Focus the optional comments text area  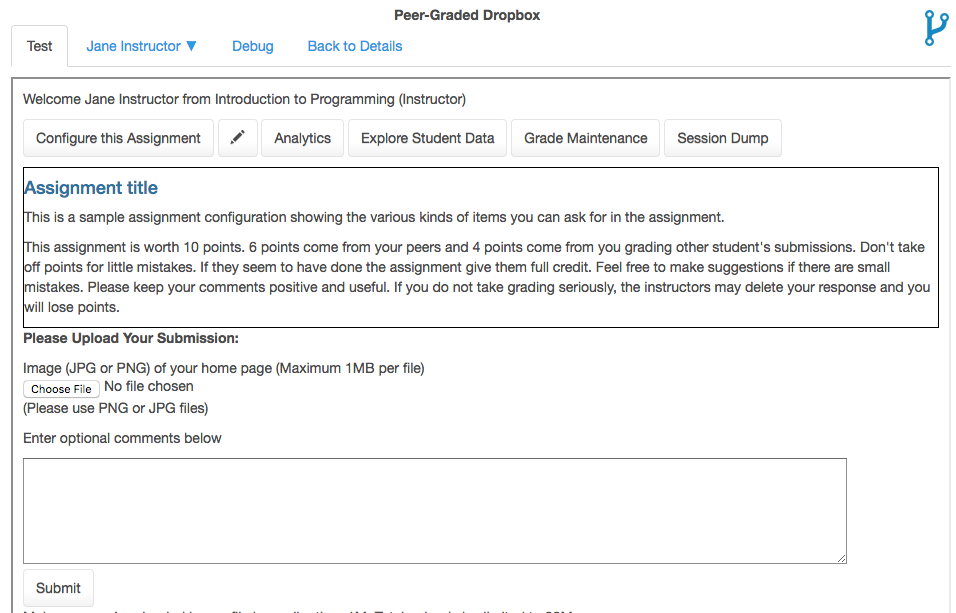[434, 510]
